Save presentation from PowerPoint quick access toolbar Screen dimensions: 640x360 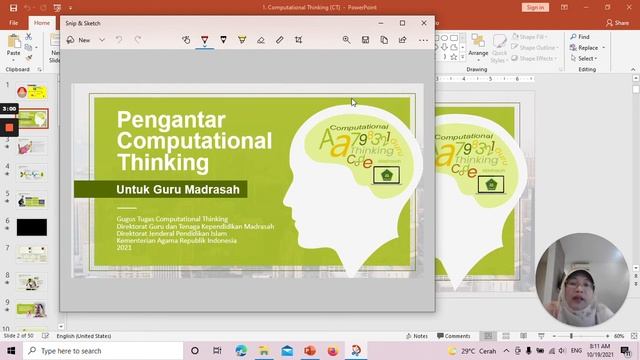click(13, 8)
